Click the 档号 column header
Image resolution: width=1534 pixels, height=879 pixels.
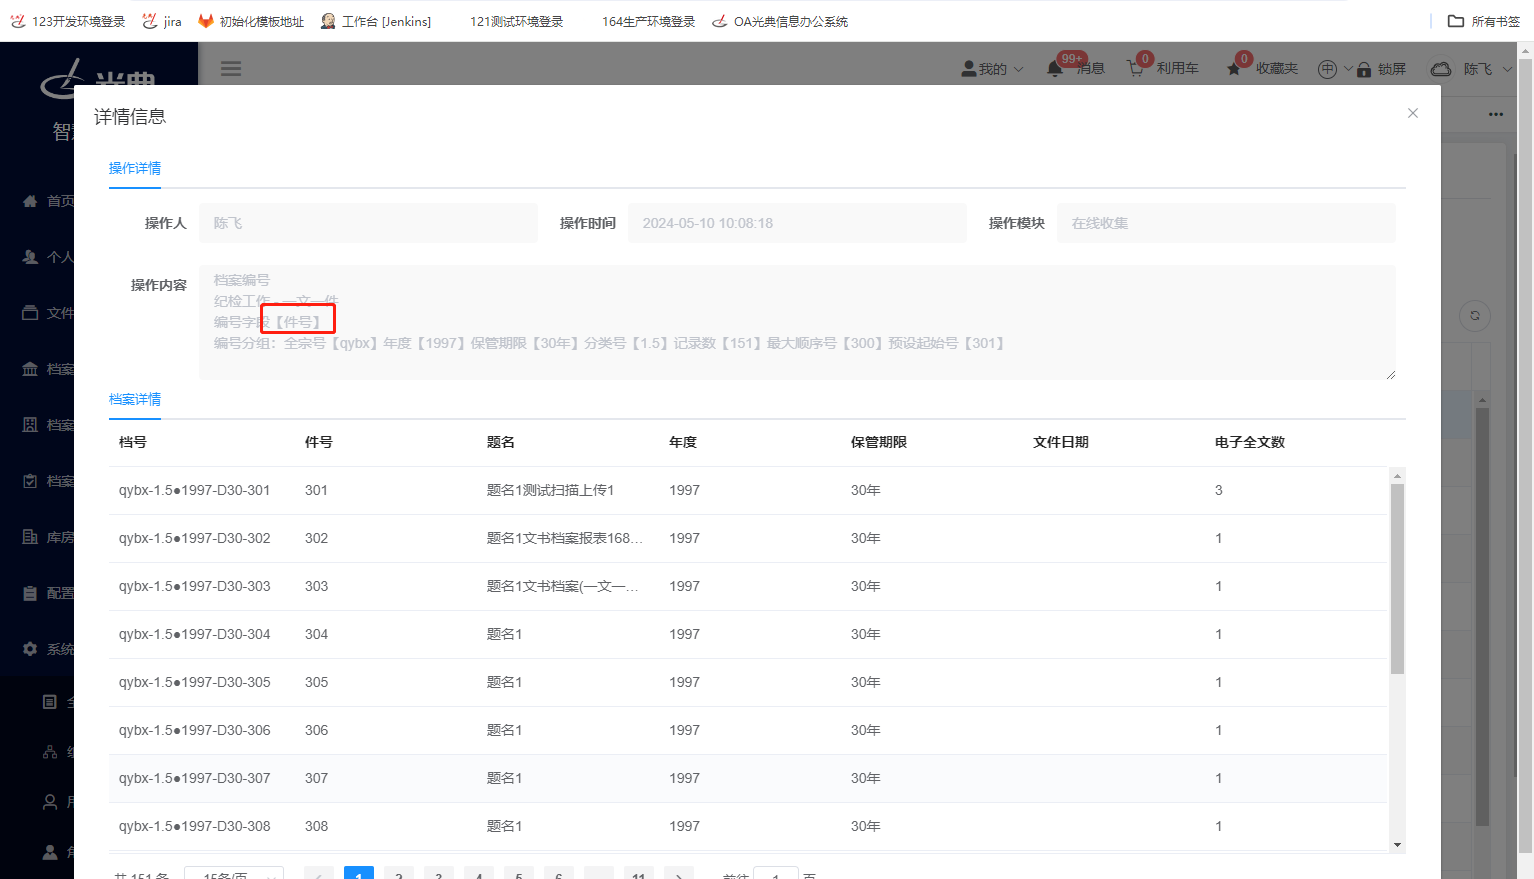click(133, 442)
